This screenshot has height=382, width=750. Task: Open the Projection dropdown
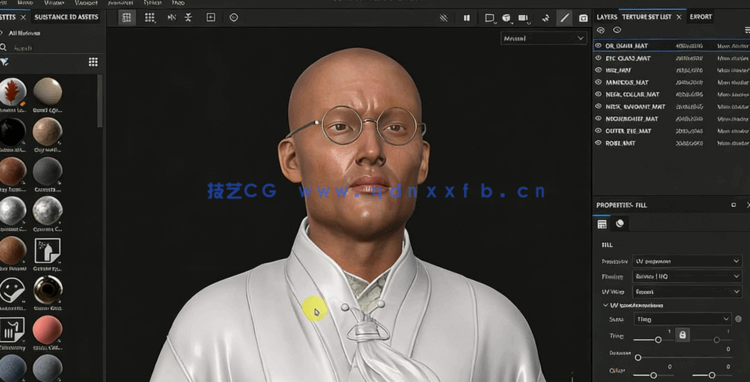pyautogui.click(x=687, y=262)
